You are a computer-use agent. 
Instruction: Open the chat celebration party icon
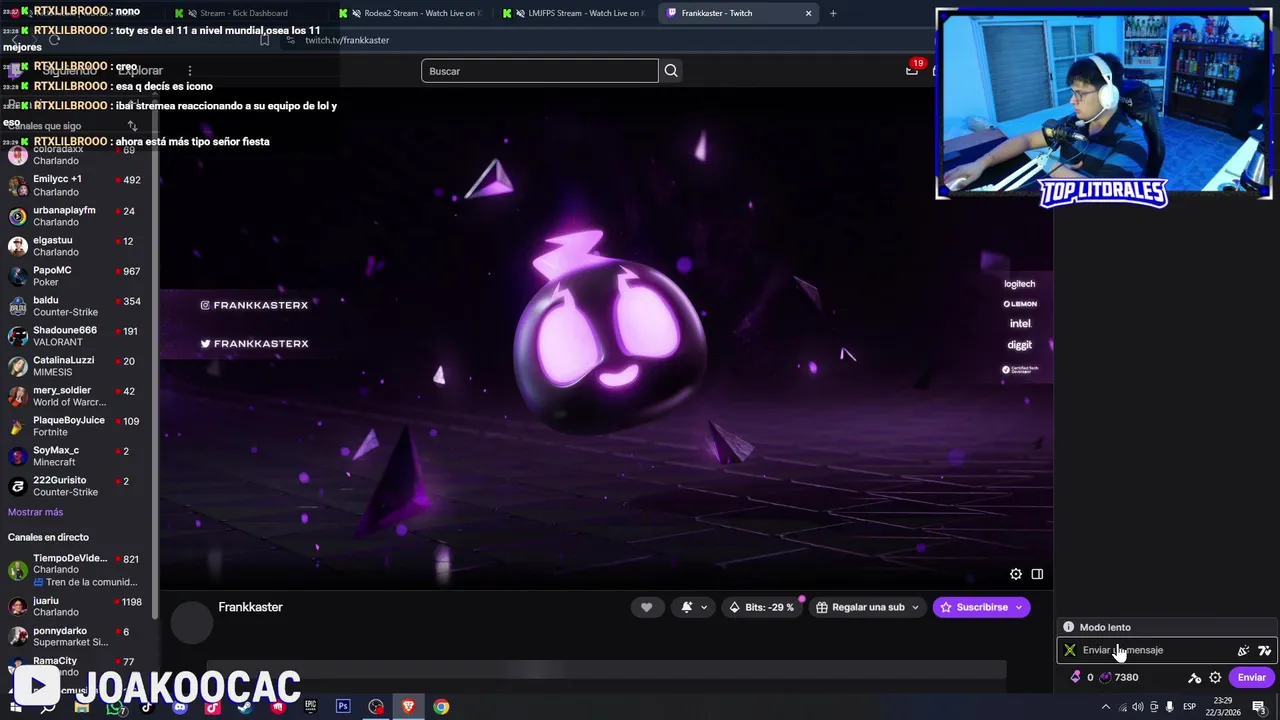click(x=1243, y=650)
